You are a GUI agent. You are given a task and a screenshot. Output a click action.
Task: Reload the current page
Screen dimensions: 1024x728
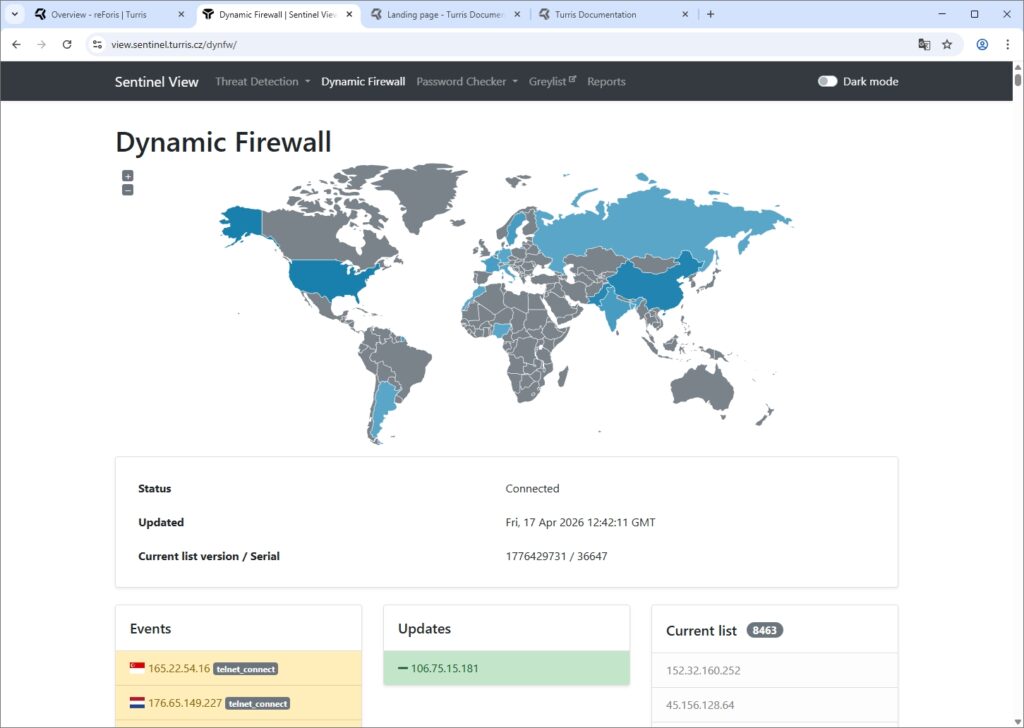point(67,44)
